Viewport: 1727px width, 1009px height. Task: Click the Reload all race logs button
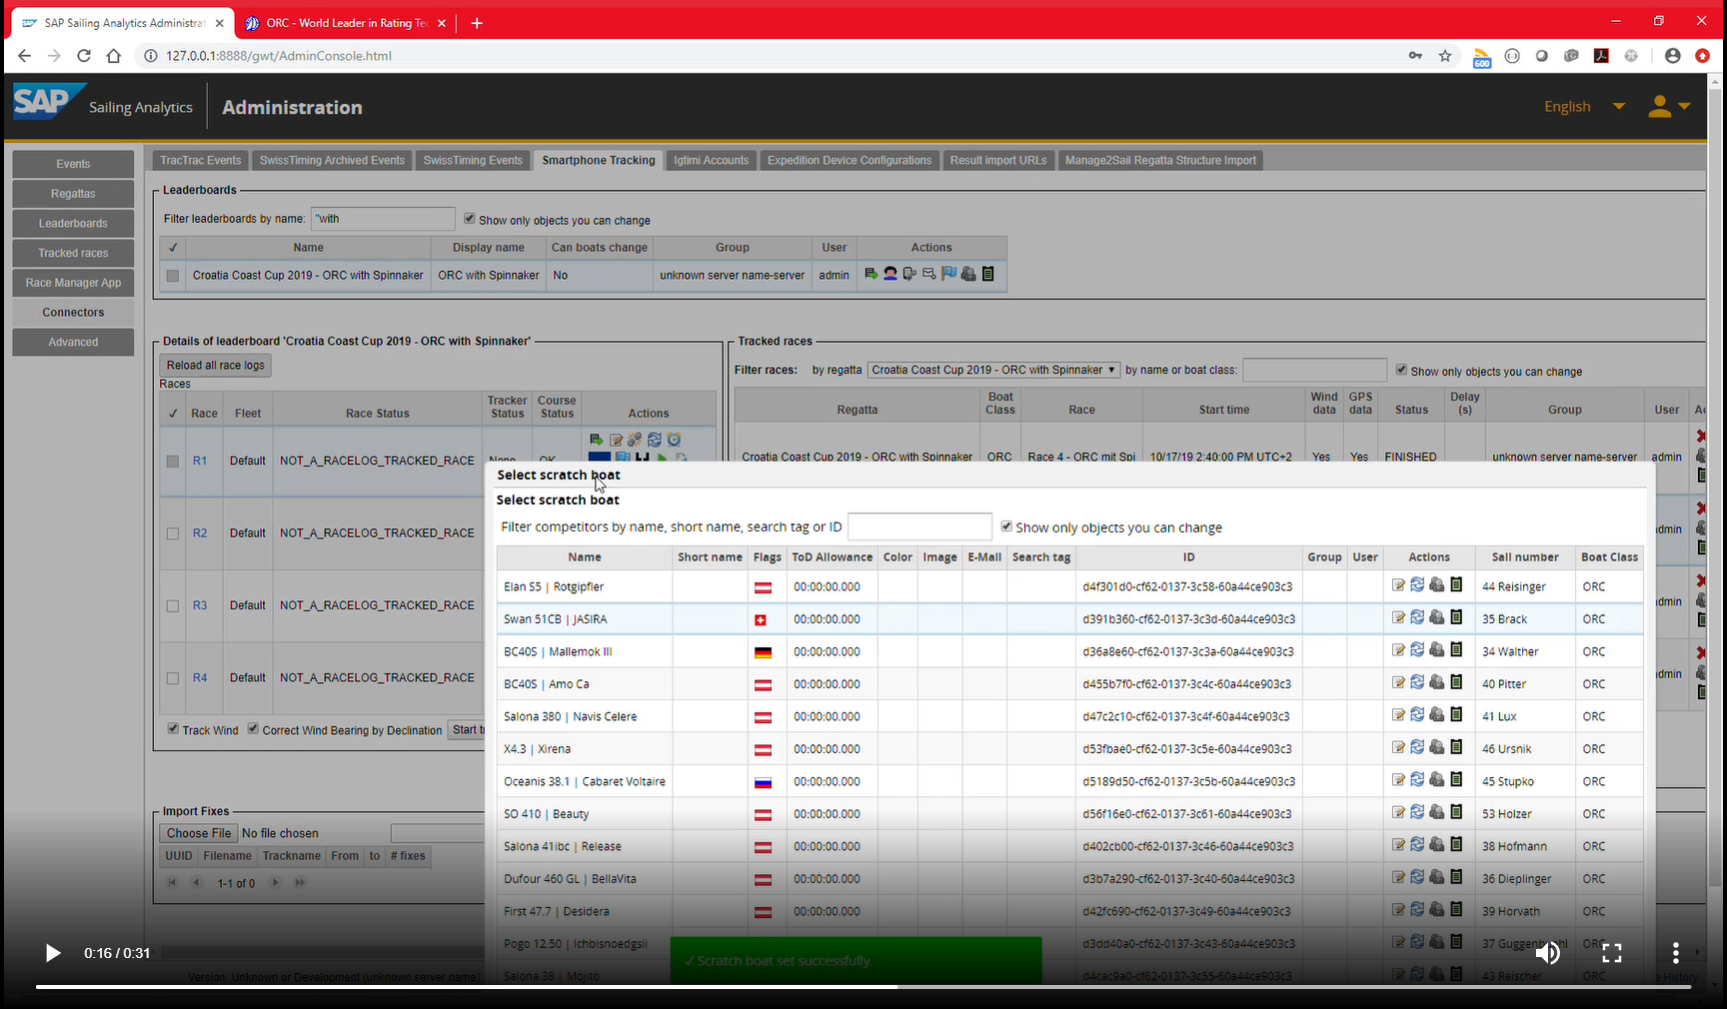tap(215, 365)
